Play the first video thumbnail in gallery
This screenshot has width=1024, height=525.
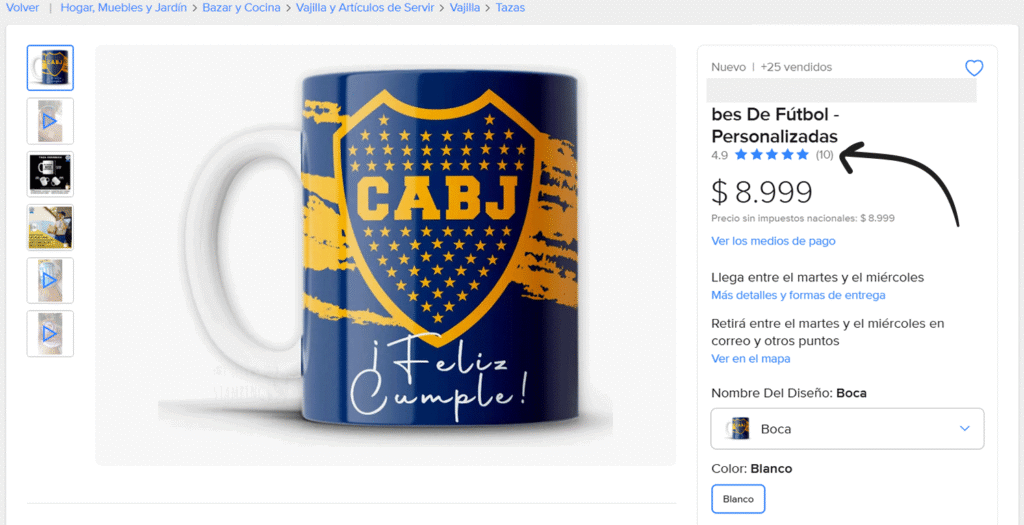click(50, 120)
